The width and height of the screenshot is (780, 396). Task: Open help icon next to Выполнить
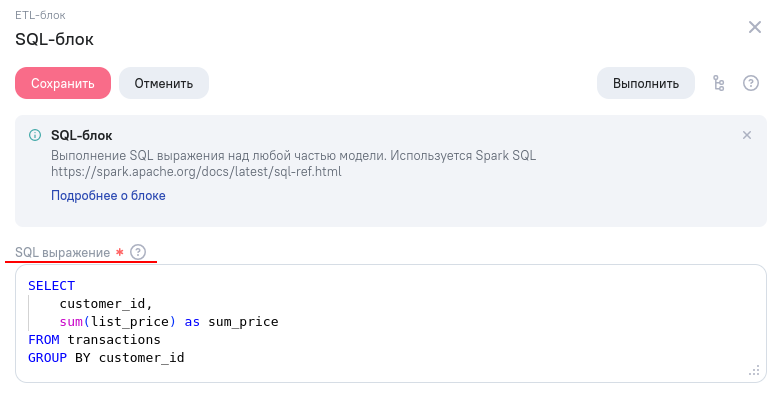[751, 83]
